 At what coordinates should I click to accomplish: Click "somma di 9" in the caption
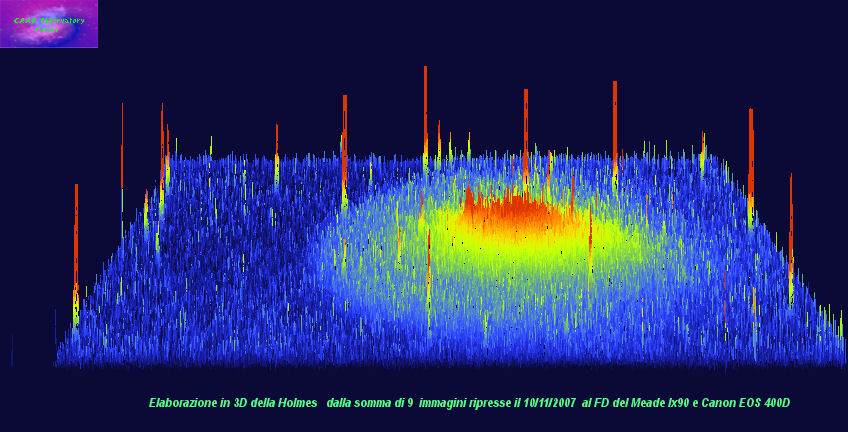click(385, 402)
